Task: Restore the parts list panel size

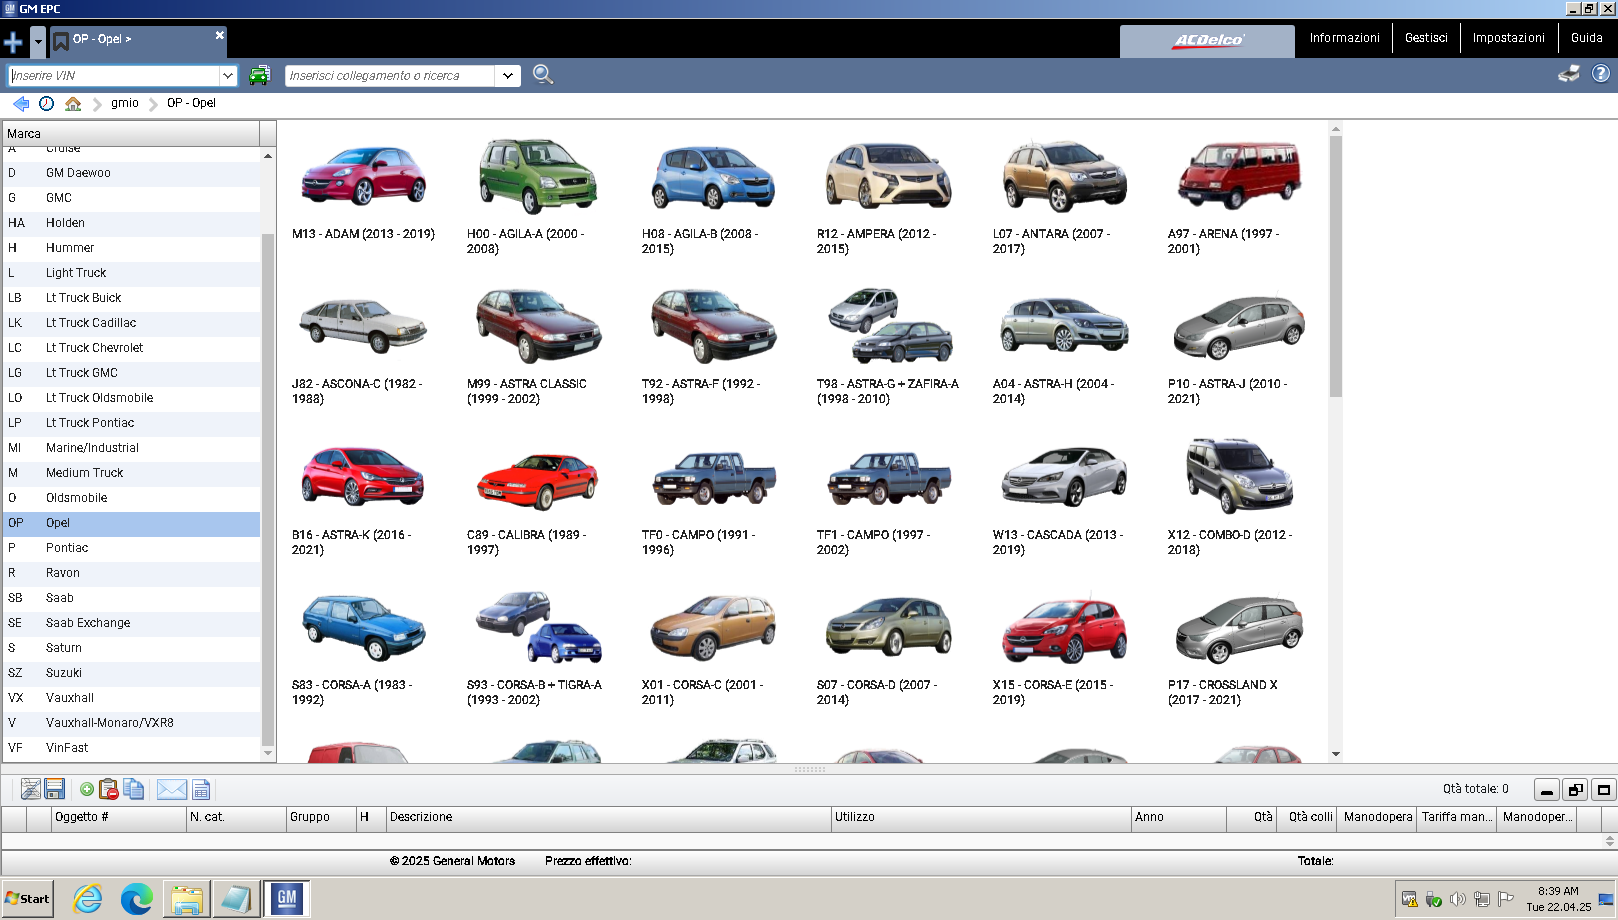Action: (1575, 790)
